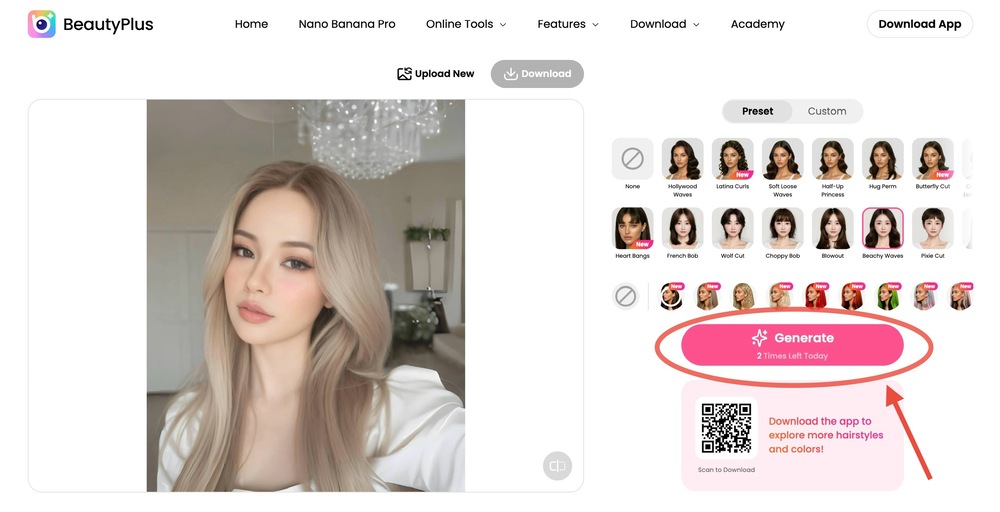Choose the Pixie Cut hairstyle
This screenshot has width=1000, height=512.
coord(933,228)
